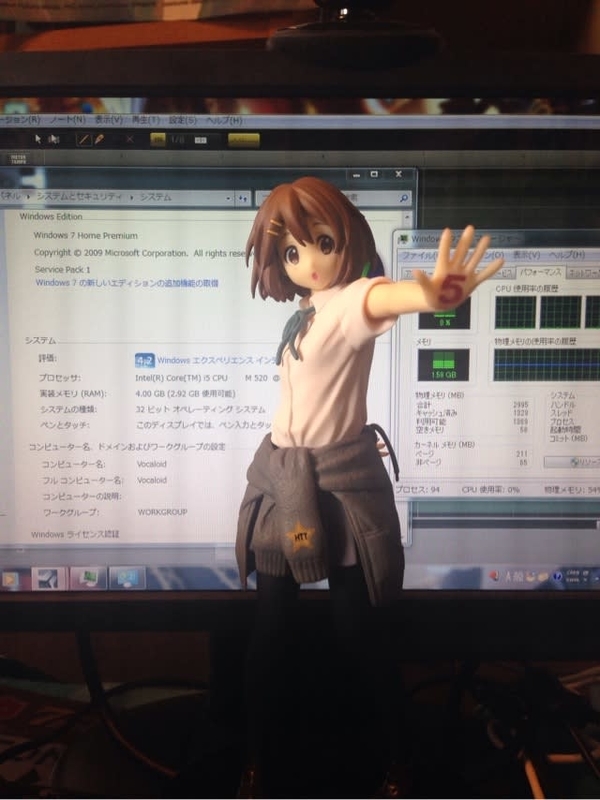
Task: Open the address bar history dropdown arrow
Action: pyautogui.click(x=228, y=198)
